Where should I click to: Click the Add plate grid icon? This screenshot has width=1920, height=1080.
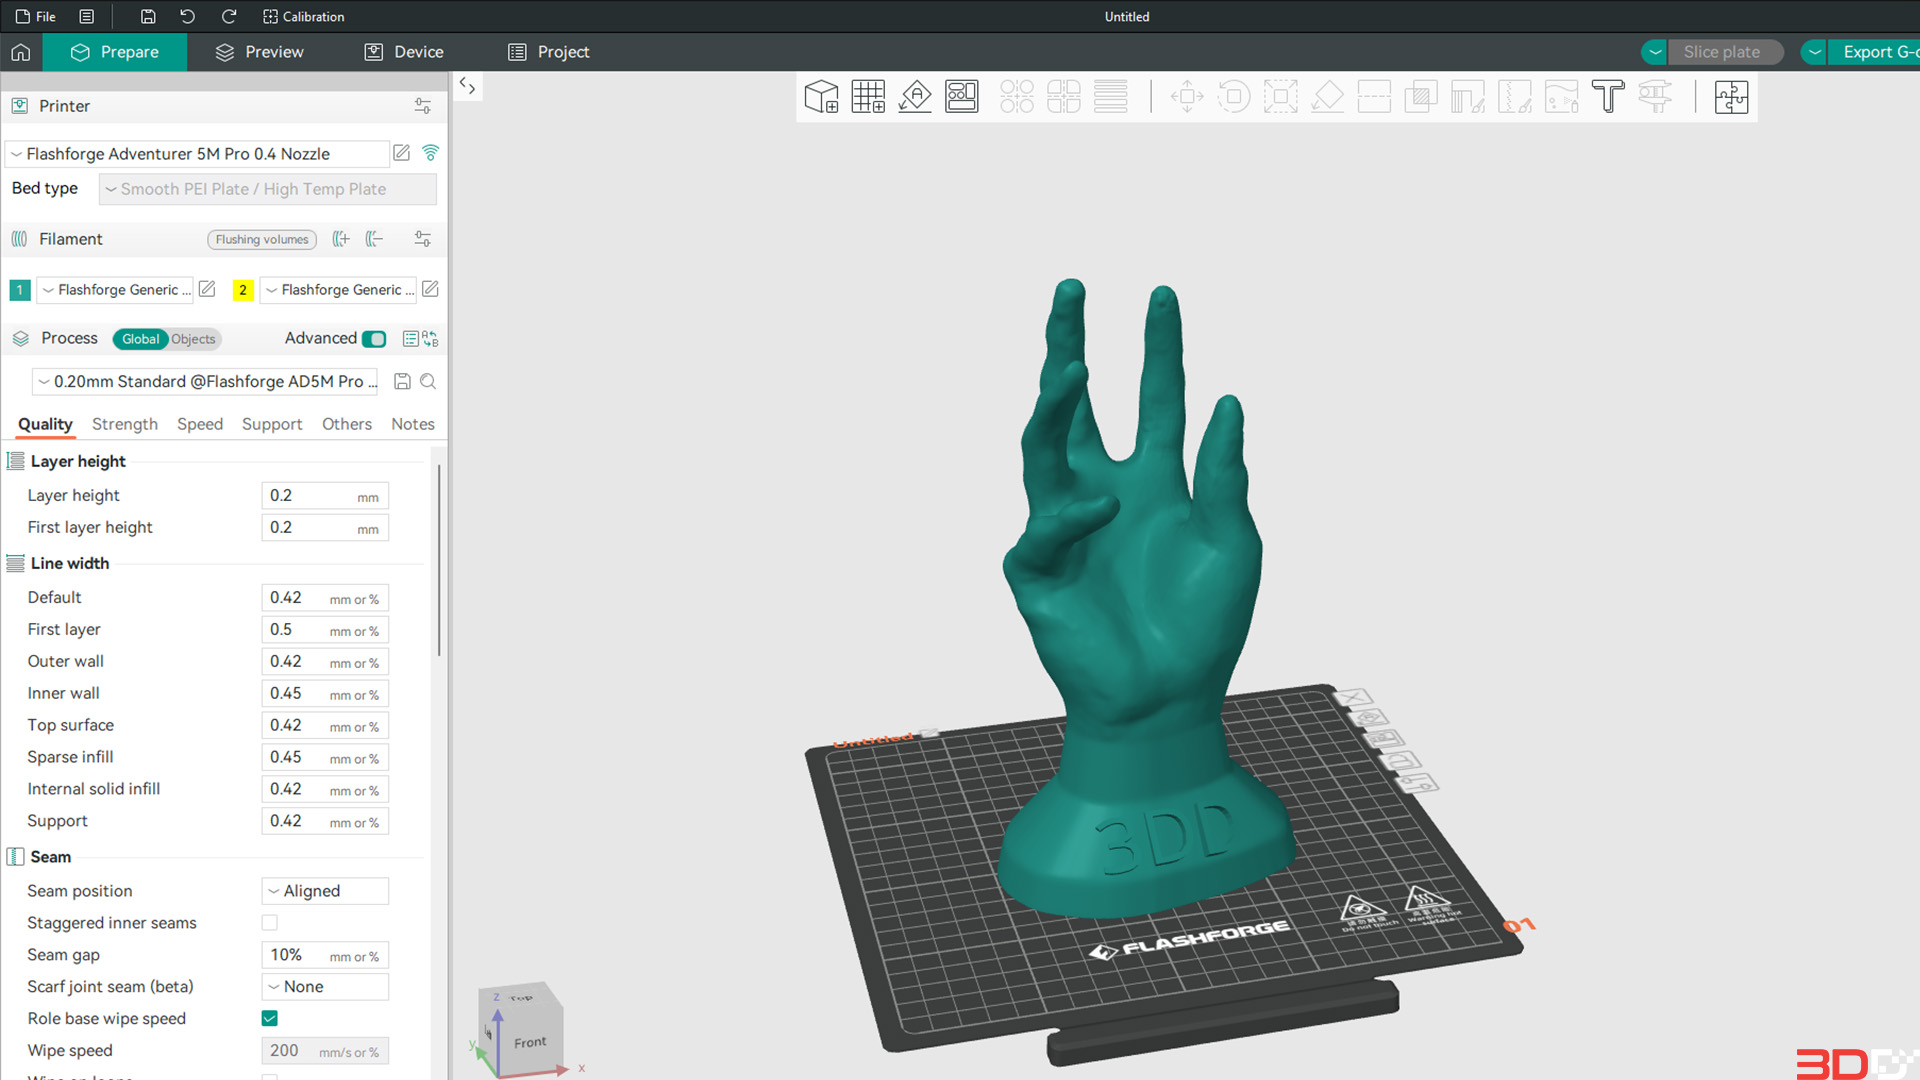pyautogui.click(x=868, y=97)
